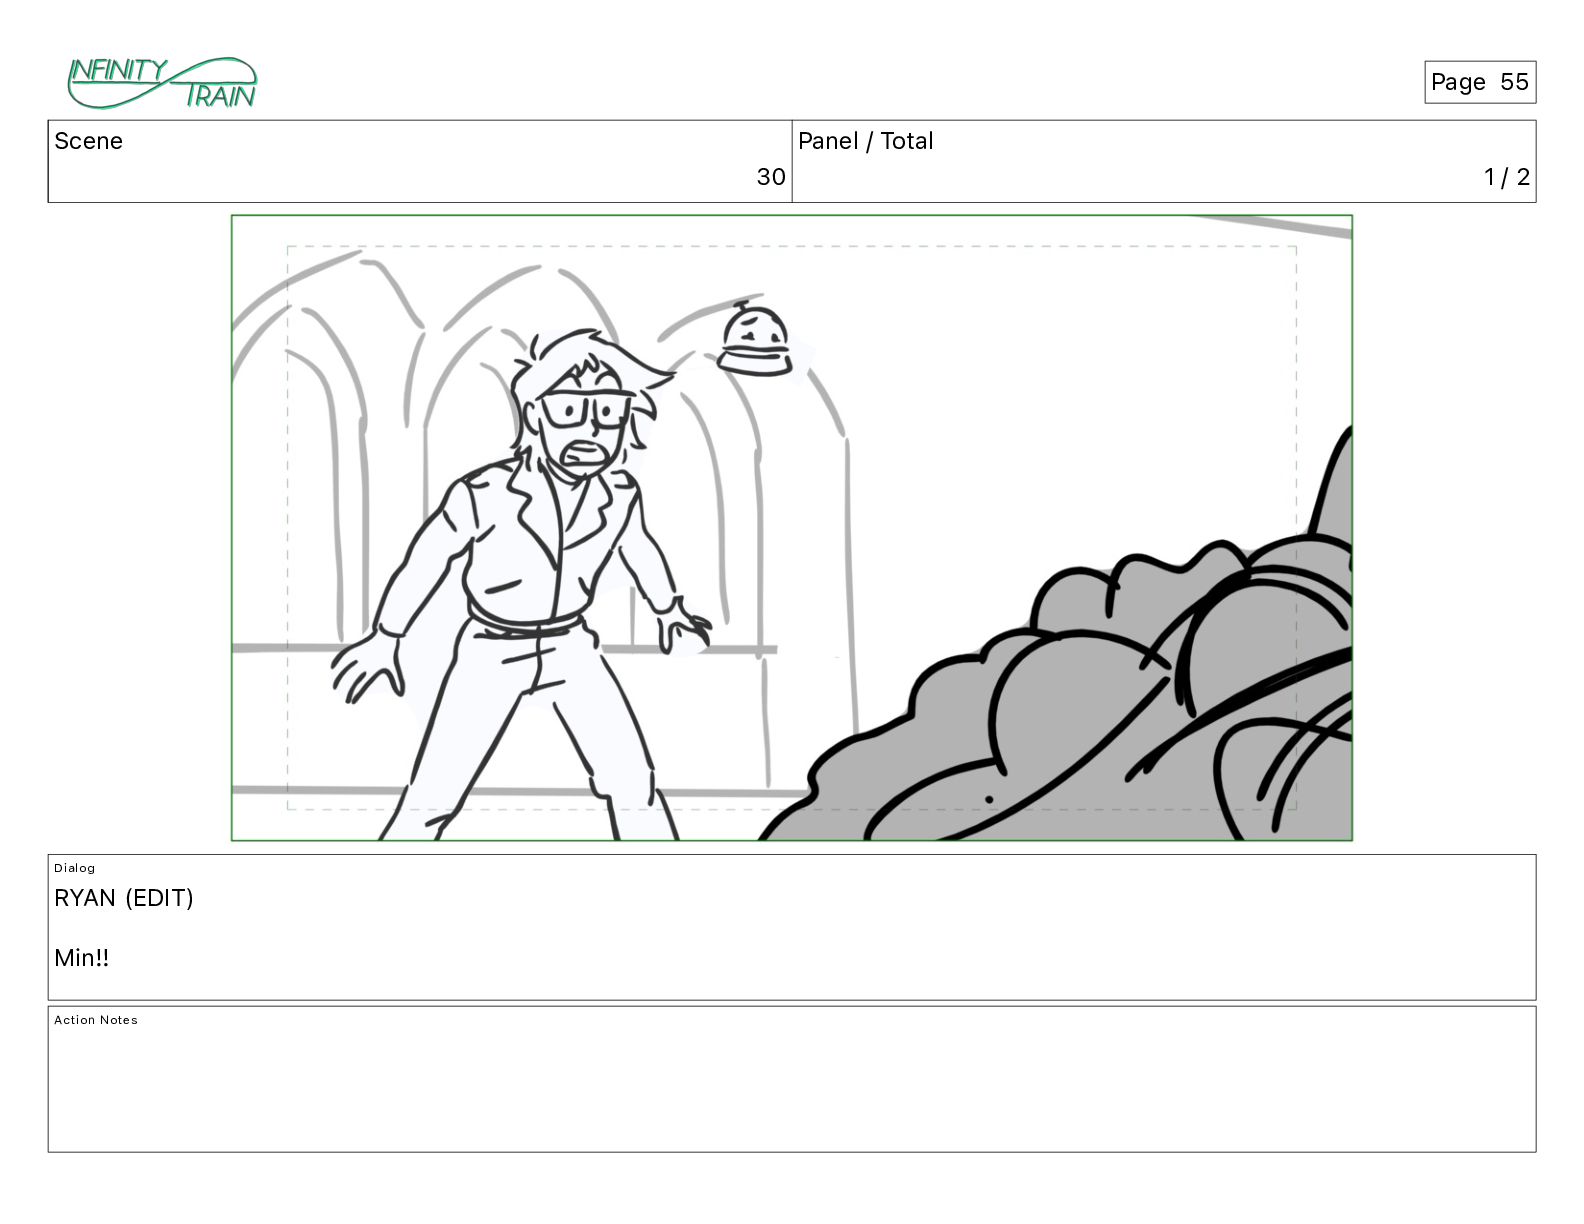Click the Action Notes label
This screenshot has width=1584, height=1224.
96,1020
